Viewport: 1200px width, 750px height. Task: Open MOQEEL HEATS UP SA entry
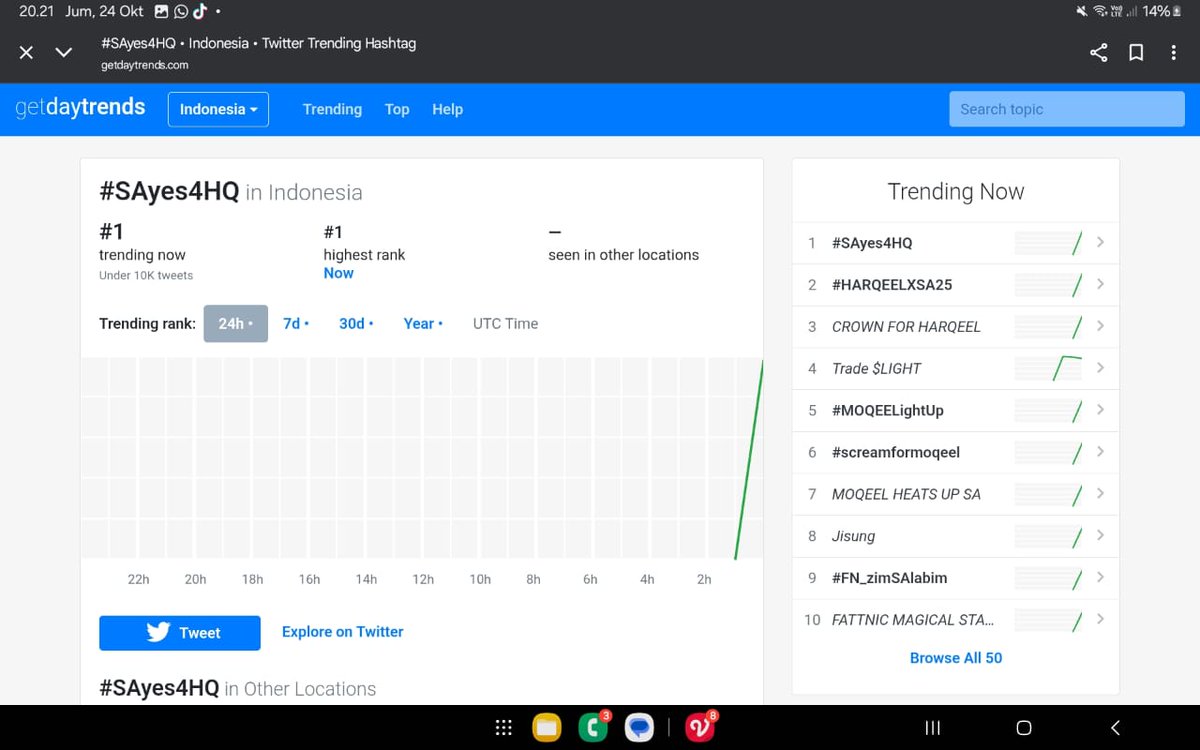point(906,494)
